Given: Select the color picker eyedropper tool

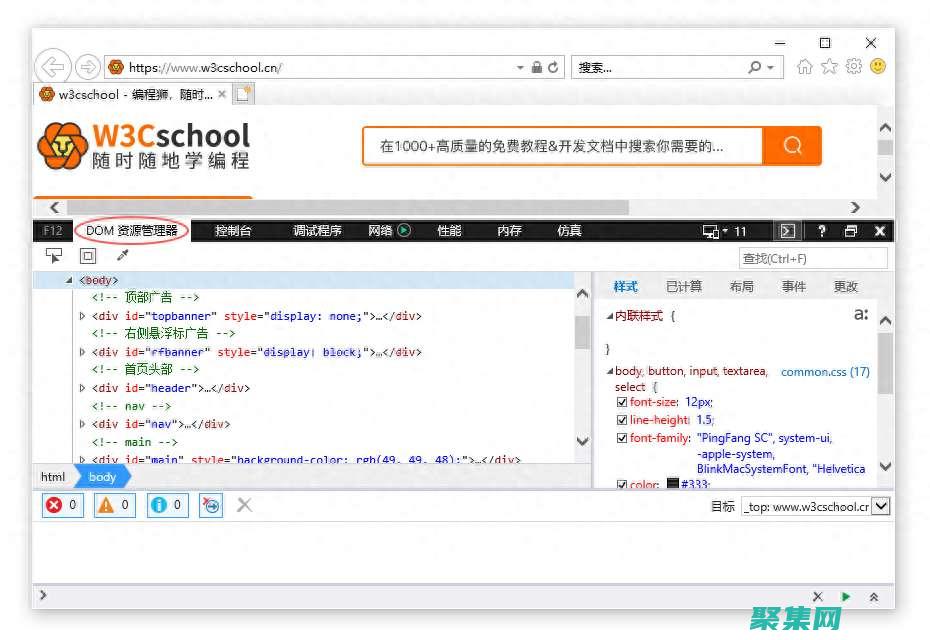Looking at the screenshot, I should [123, 256].
